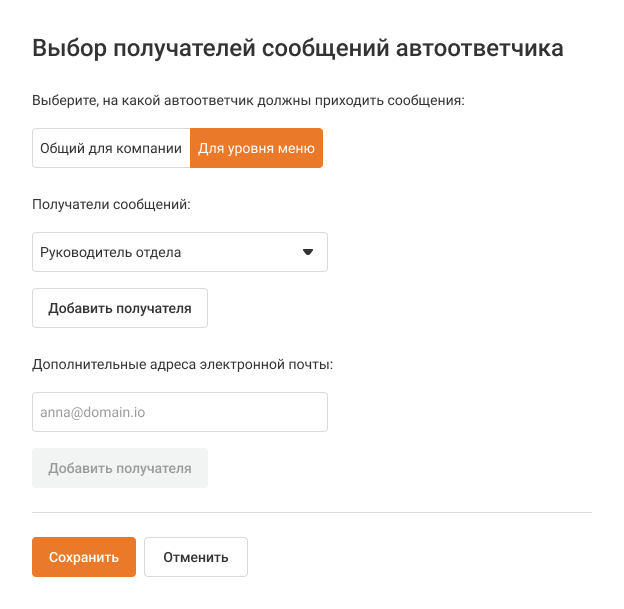Click the "anna@domain.io" placeholder text

(86, 412)
